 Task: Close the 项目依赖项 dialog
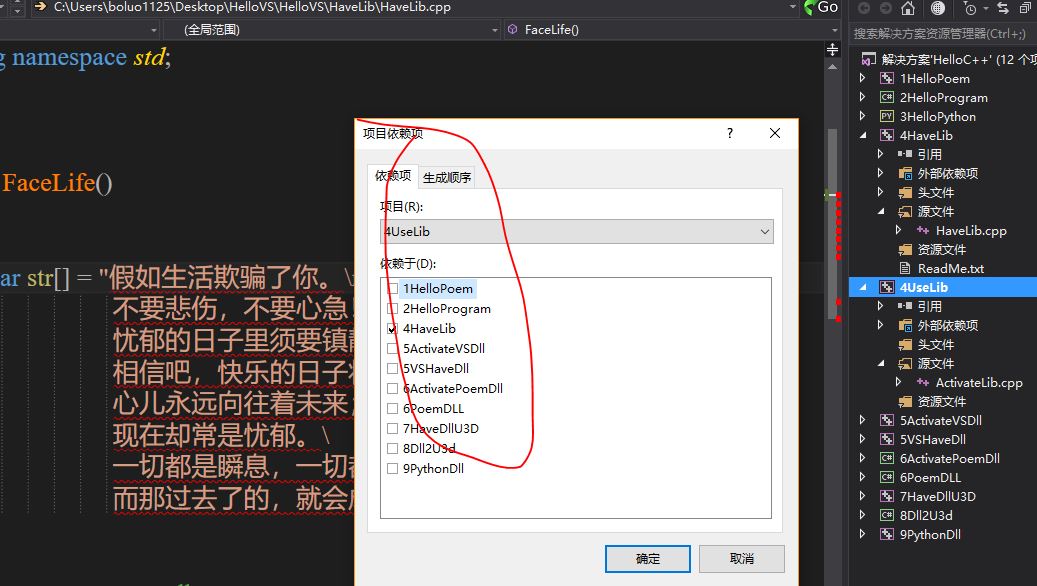(775, 133)
